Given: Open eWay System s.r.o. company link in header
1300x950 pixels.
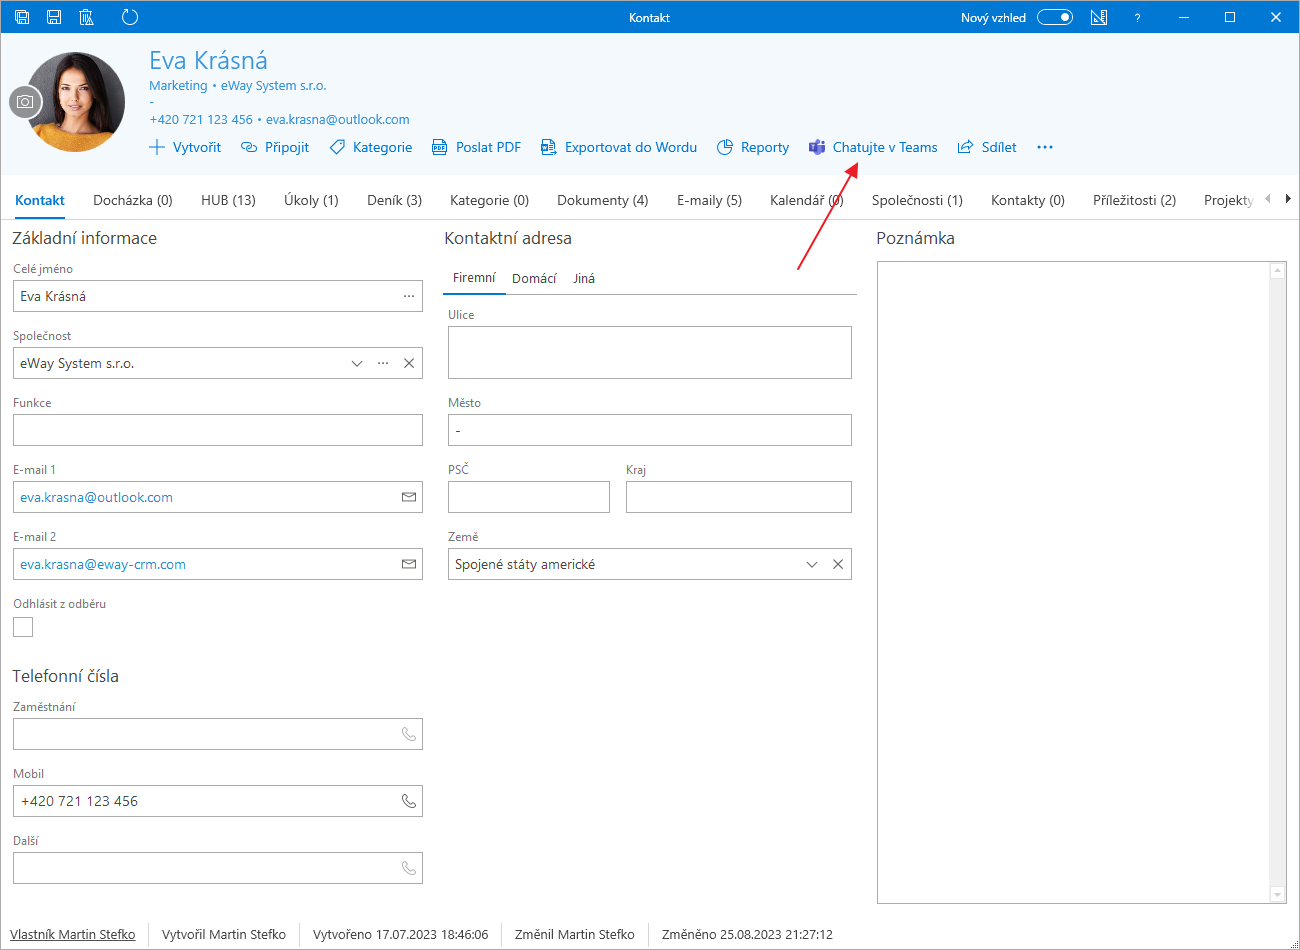Looking at the screenshot, I should coord(273,86).
